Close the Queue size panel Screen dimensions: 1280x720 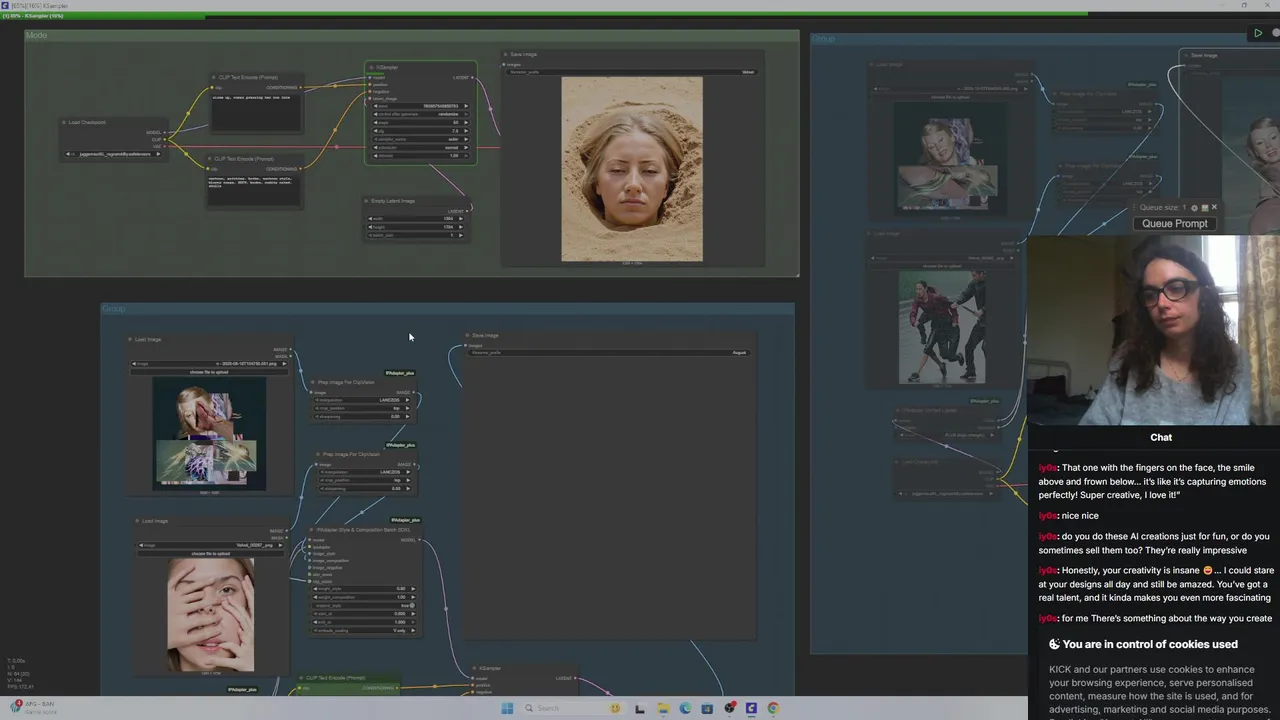click(x=1214, y=207)
